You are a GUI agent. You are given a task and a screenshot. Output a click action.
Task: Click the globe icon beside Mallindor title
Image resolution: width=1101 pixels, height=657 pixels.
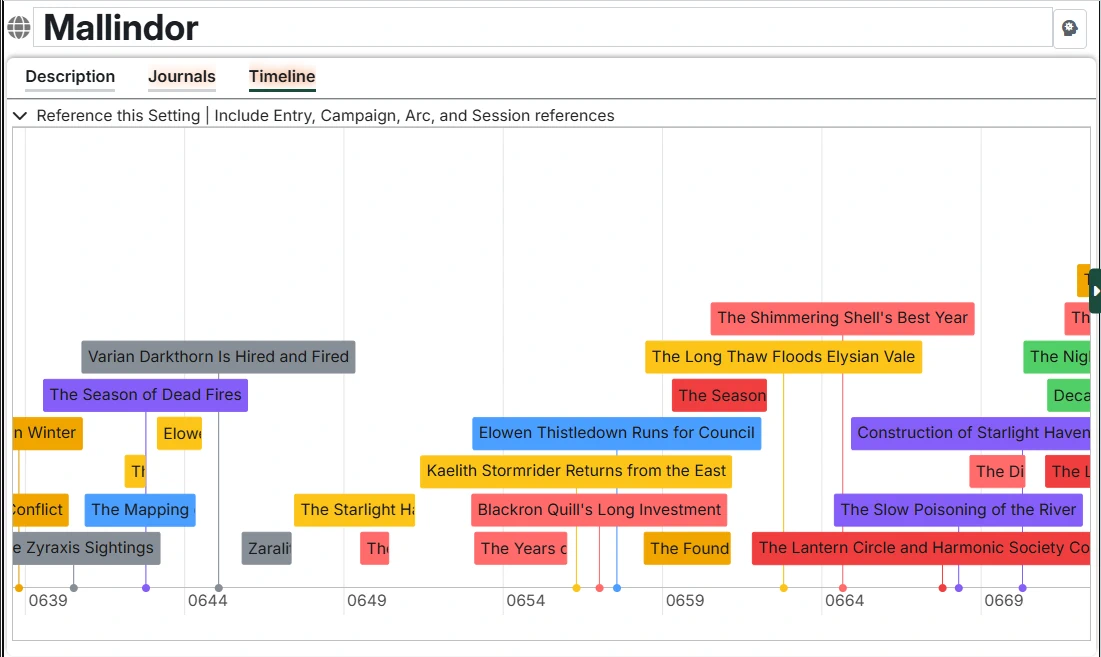click(x=18, y=26)
